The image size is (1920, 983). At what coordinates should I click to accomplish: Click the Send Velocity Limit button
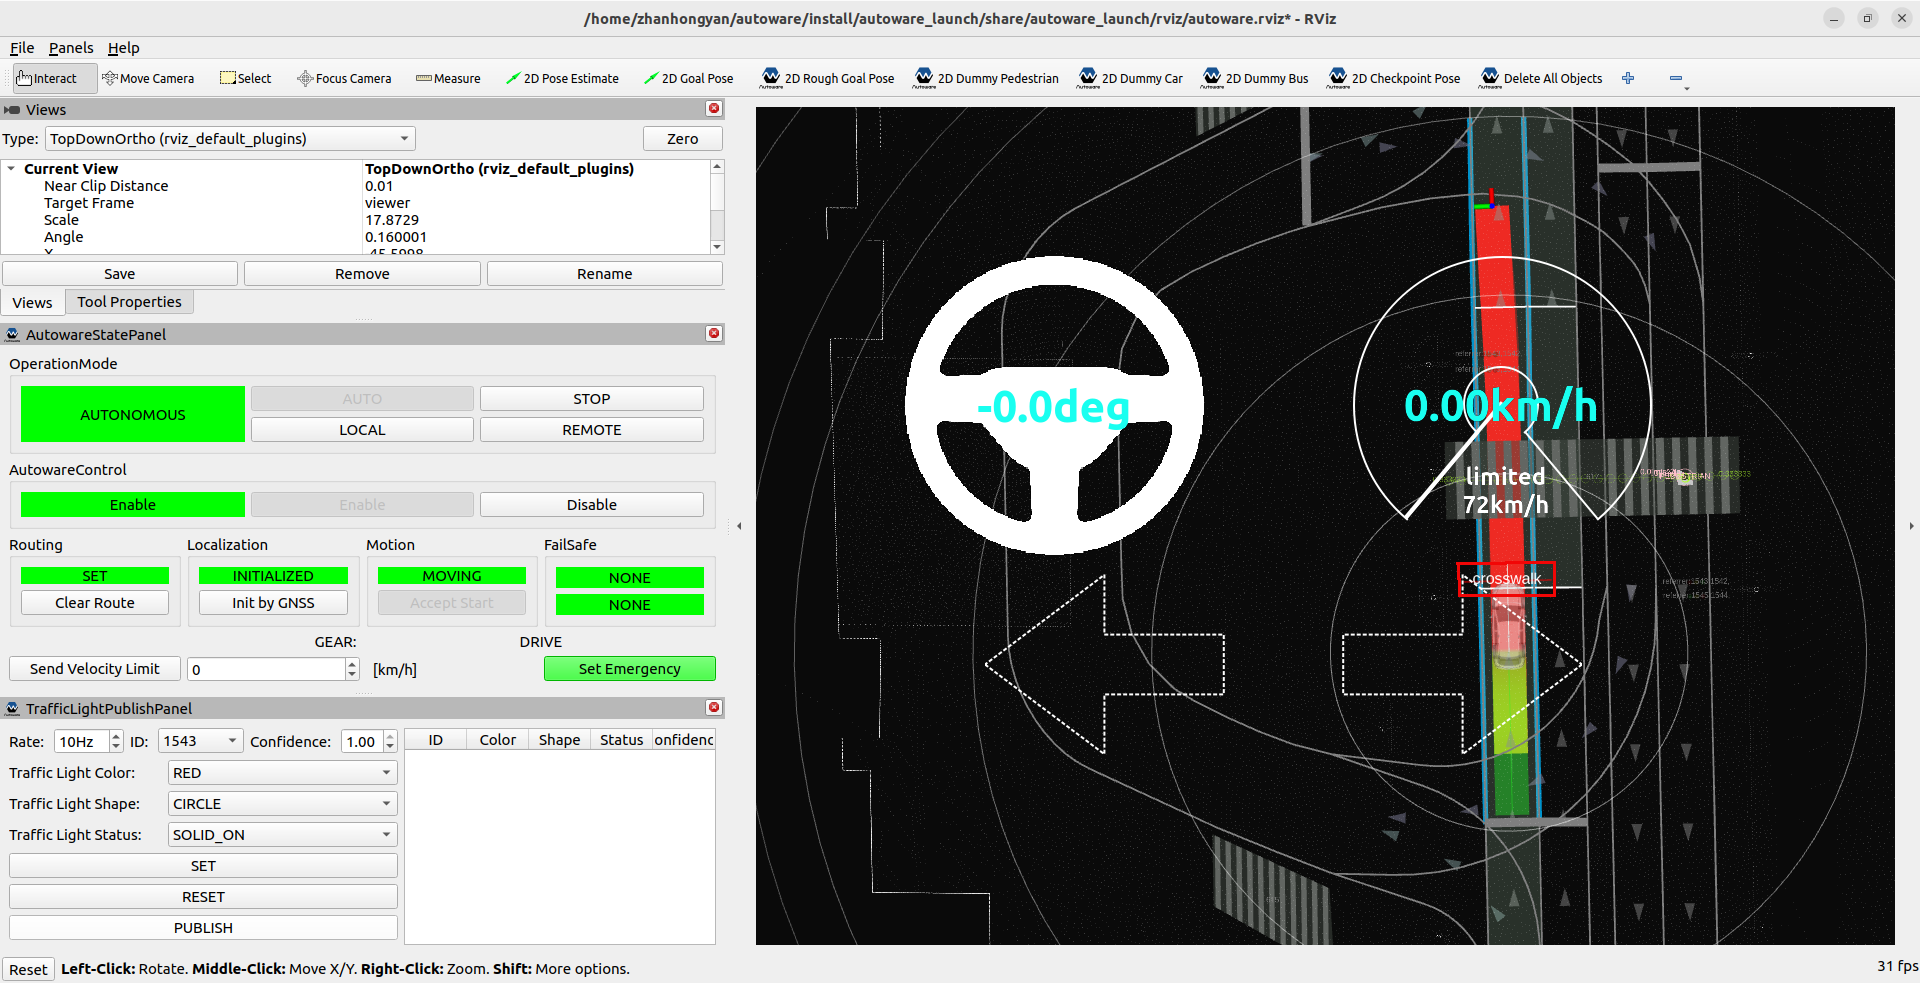click(95, 669)
